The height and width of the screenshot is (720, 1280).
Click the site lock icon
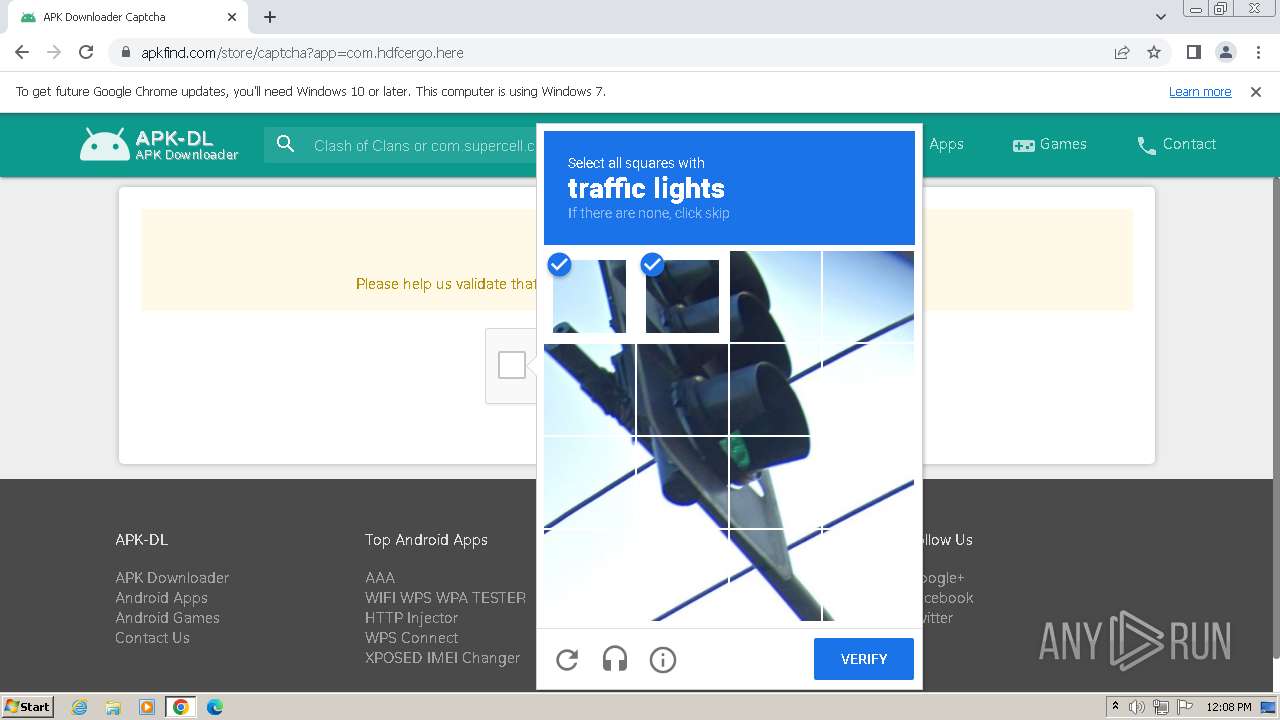126,52
